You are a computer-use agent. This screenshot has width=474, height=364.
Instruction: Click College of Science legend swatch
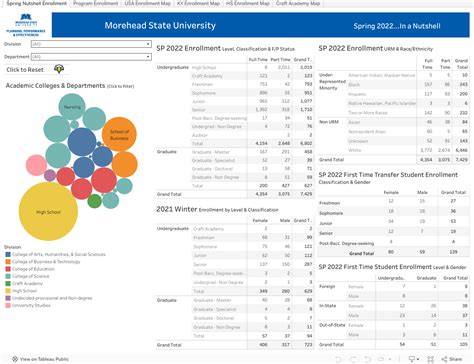coord(8,276)
